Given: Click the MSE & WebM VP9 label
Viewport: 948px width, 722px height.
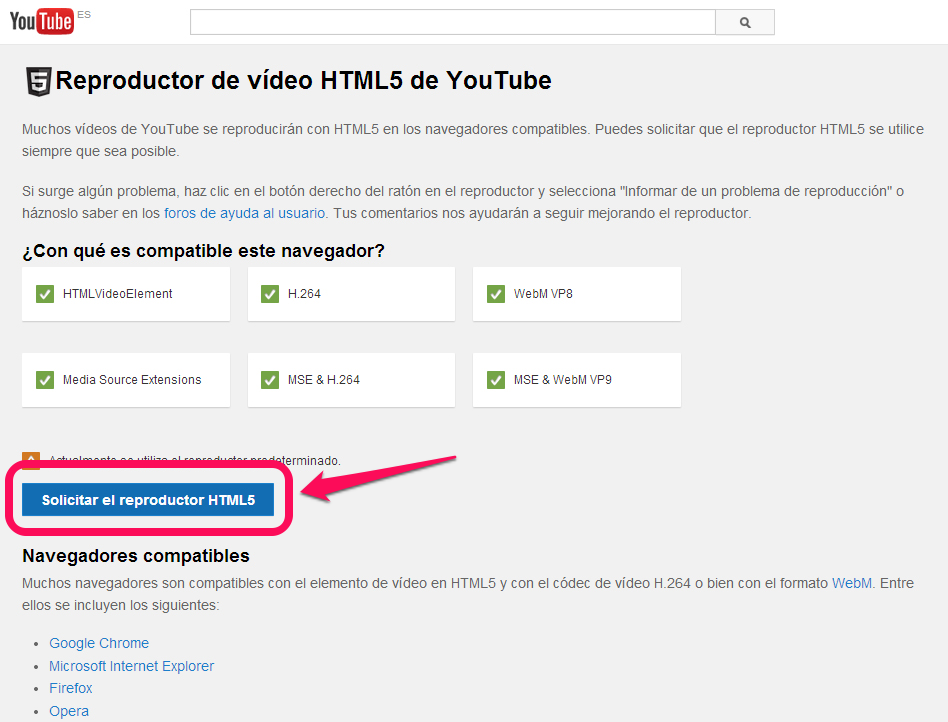Looking at the screenshot, I should point(562,380).
